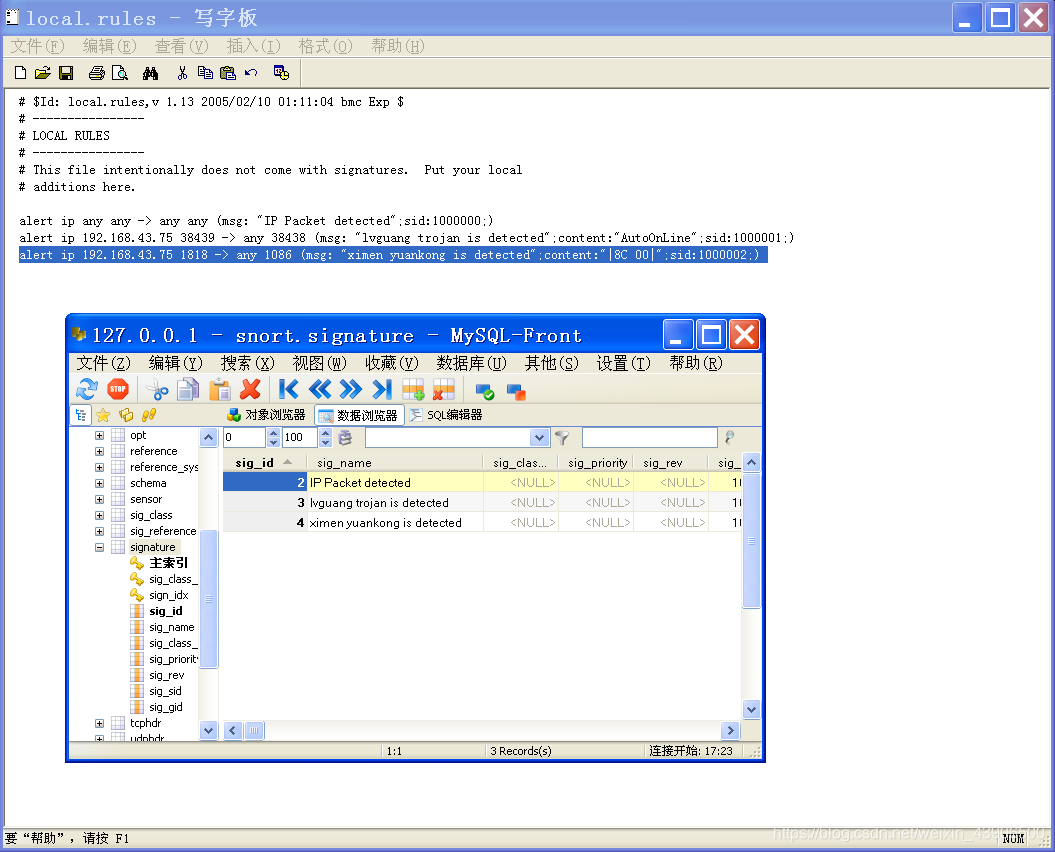Click Paste icon in WordPad toolbar
1055x852 pixels.
[228, 73]
